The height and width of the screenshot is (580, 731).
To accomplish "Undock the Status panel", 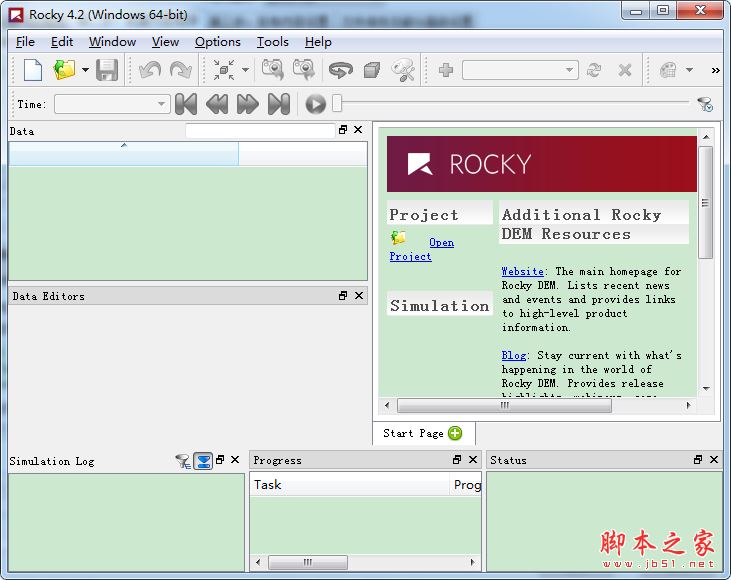I will tap(698, 460).
